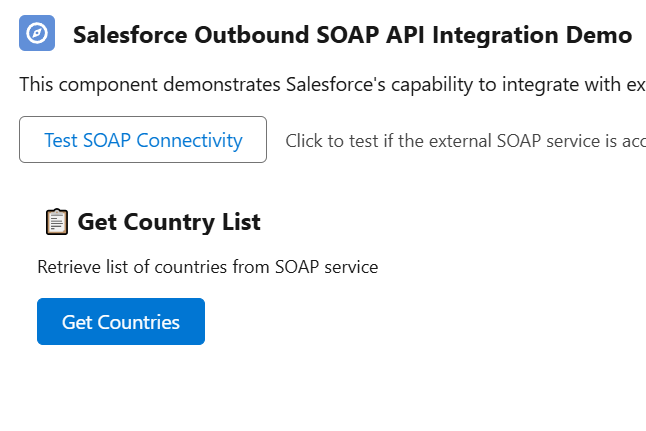The width and height of the screenshot is (646, 431).
Task: Click the hint 'Click to test if the external SOAP service'
Action: 466,141
